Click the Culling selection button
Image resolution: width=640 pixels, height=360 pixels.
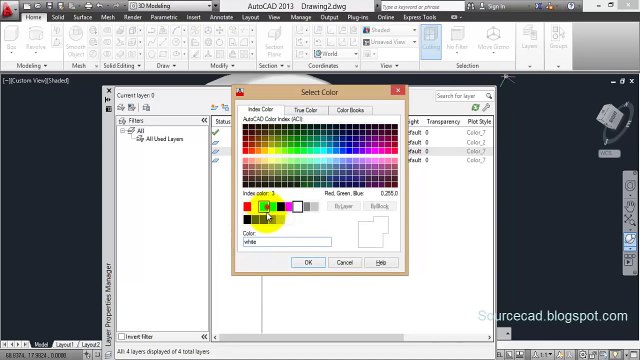[x=431, y=41]
